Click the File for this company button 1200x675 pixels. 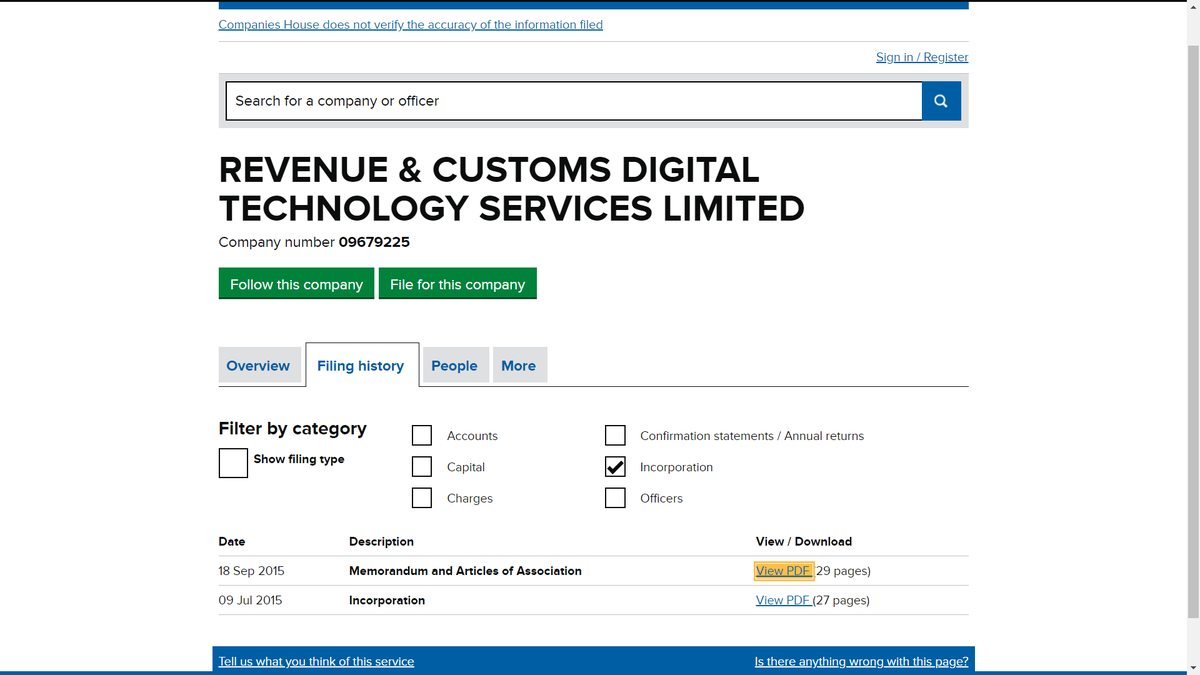pyautogui.click(x=457, y=284)
